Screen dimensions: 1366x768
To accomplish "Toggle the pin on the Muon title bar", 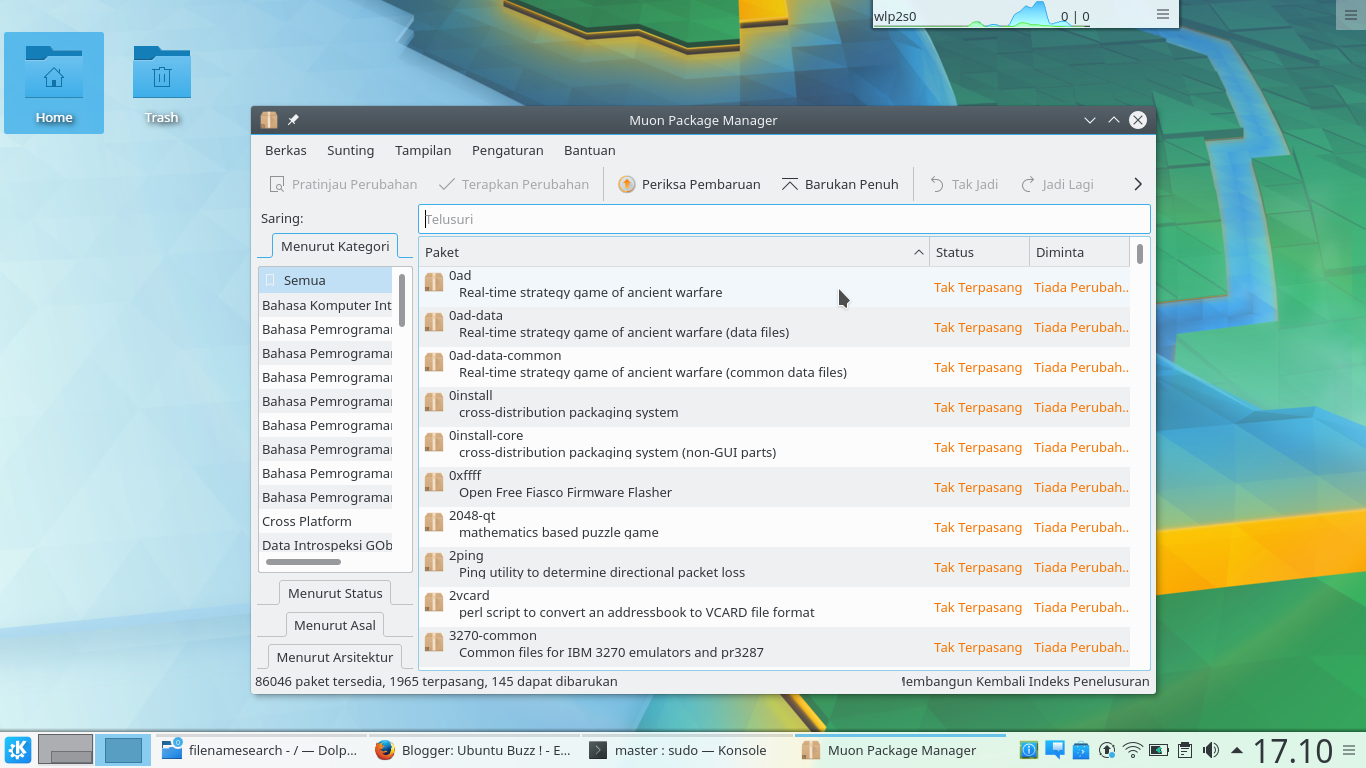I will click(293, 120).
